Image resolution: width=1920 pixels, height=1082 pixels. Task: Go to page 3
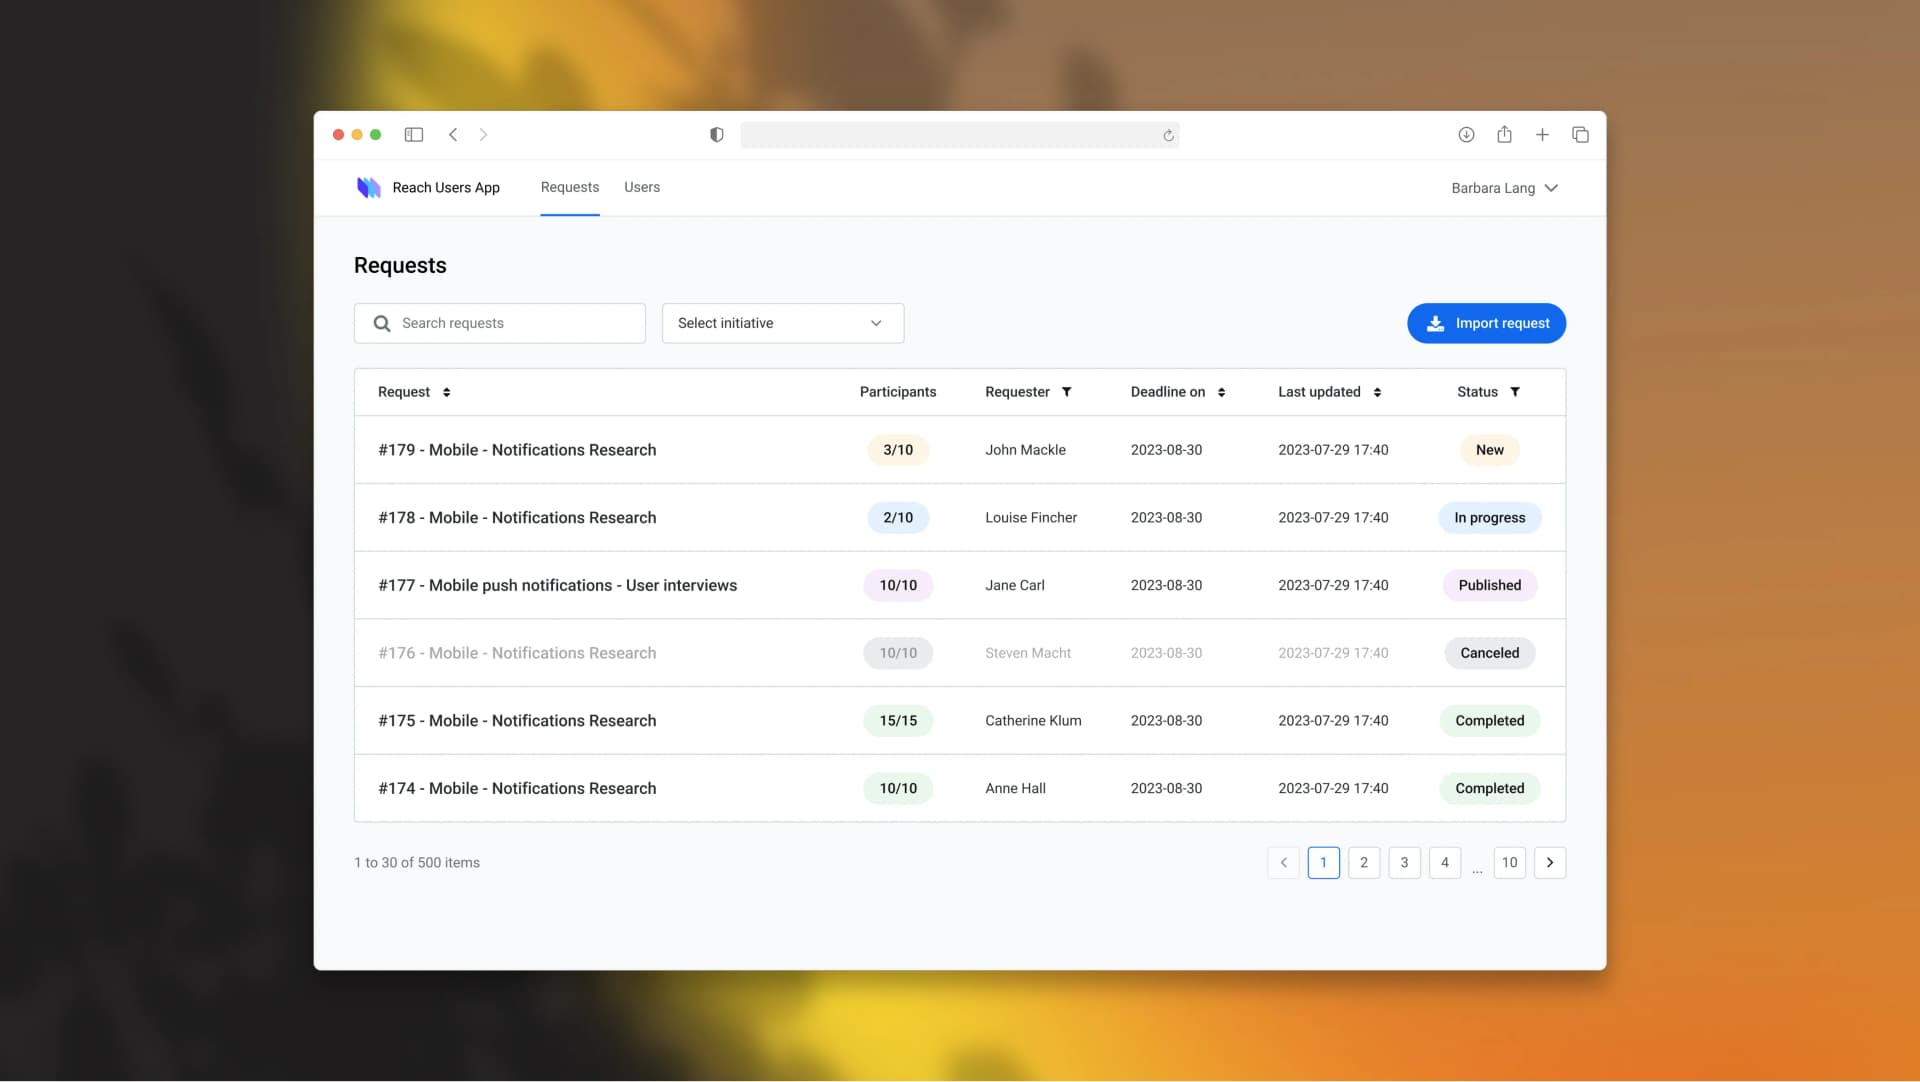point(1404,863)
